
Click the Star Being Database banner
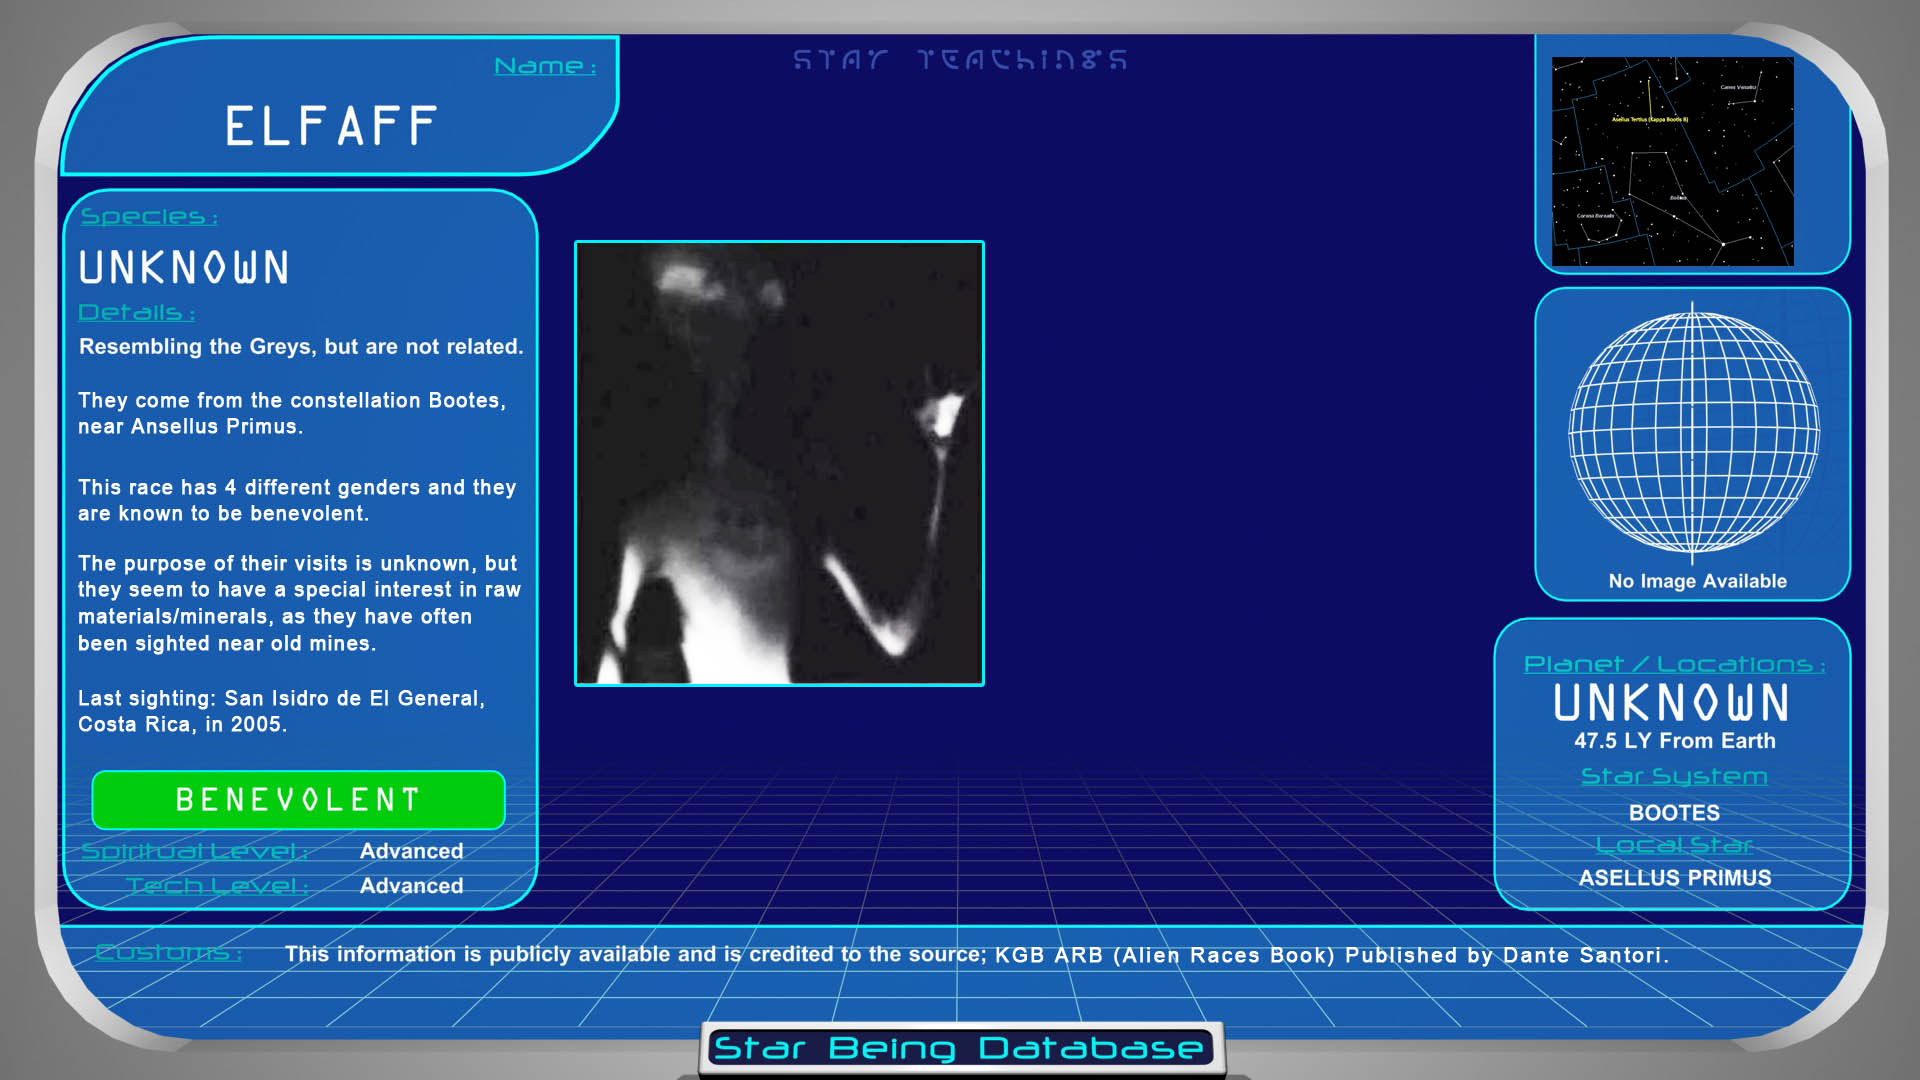click(960, 1048)
